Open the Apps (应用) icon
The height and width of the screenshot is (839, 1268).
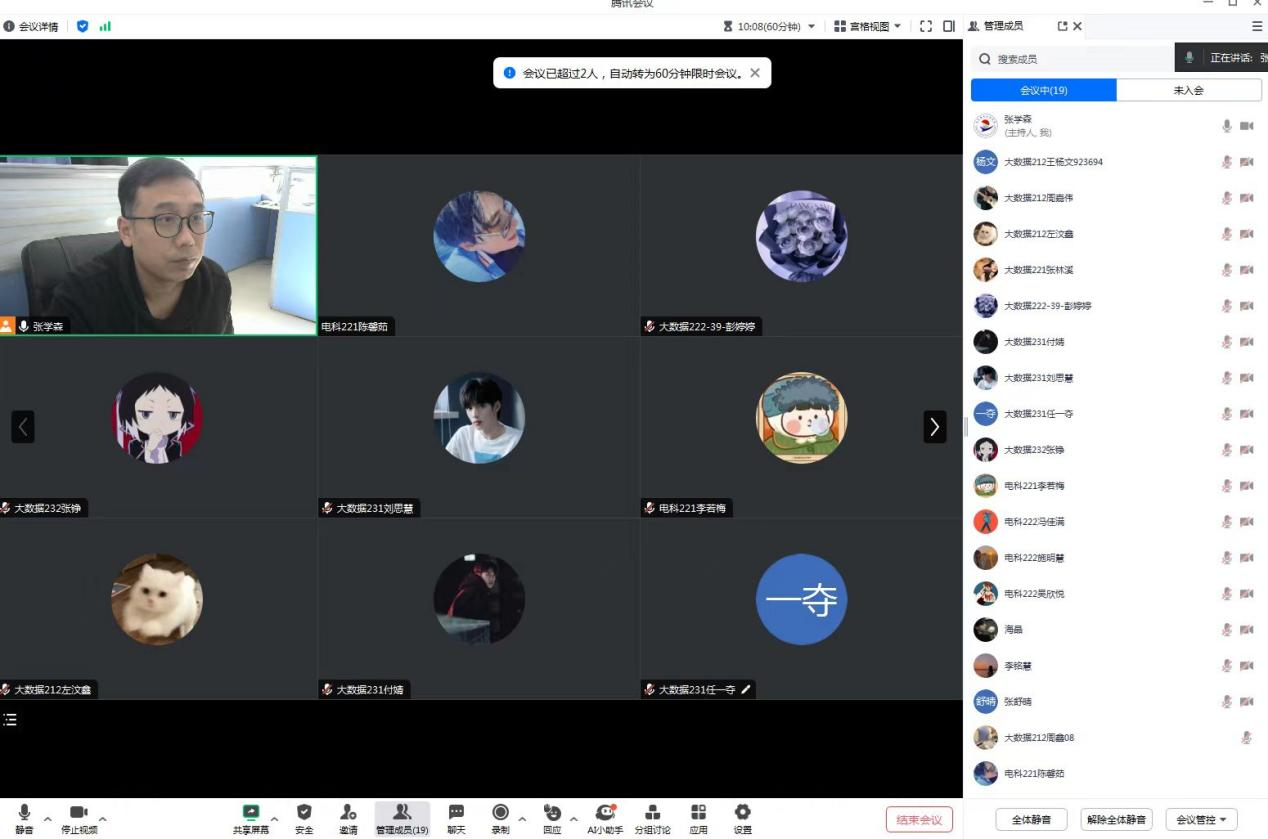698,813
